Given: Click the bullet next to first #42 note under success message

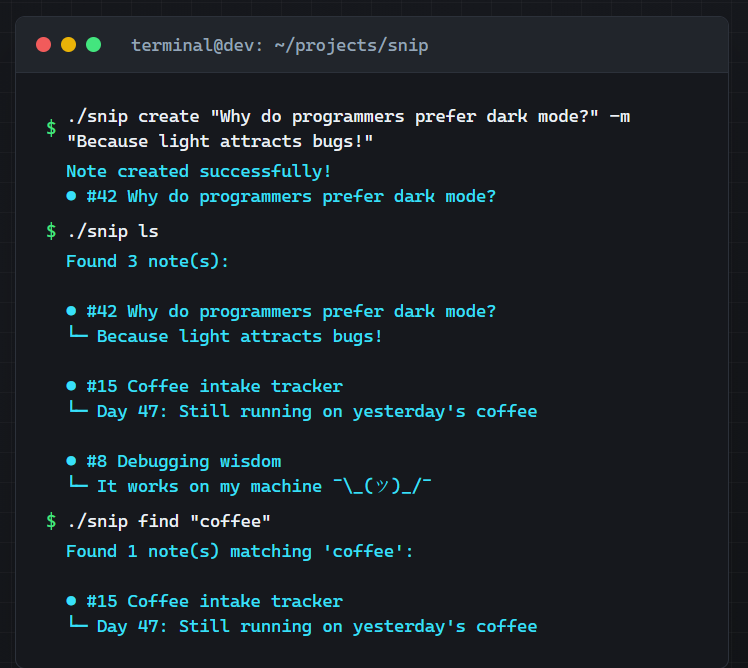Looking at the screenshot, I should pos(71,196).
